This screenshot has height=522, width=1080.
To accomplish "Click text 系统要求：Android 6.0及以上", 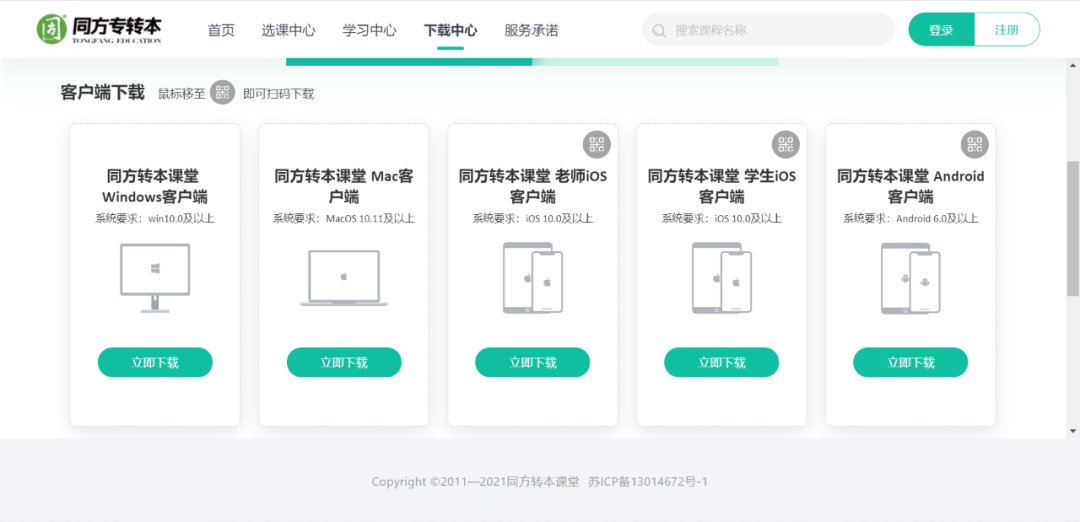I will coord(911,219).
